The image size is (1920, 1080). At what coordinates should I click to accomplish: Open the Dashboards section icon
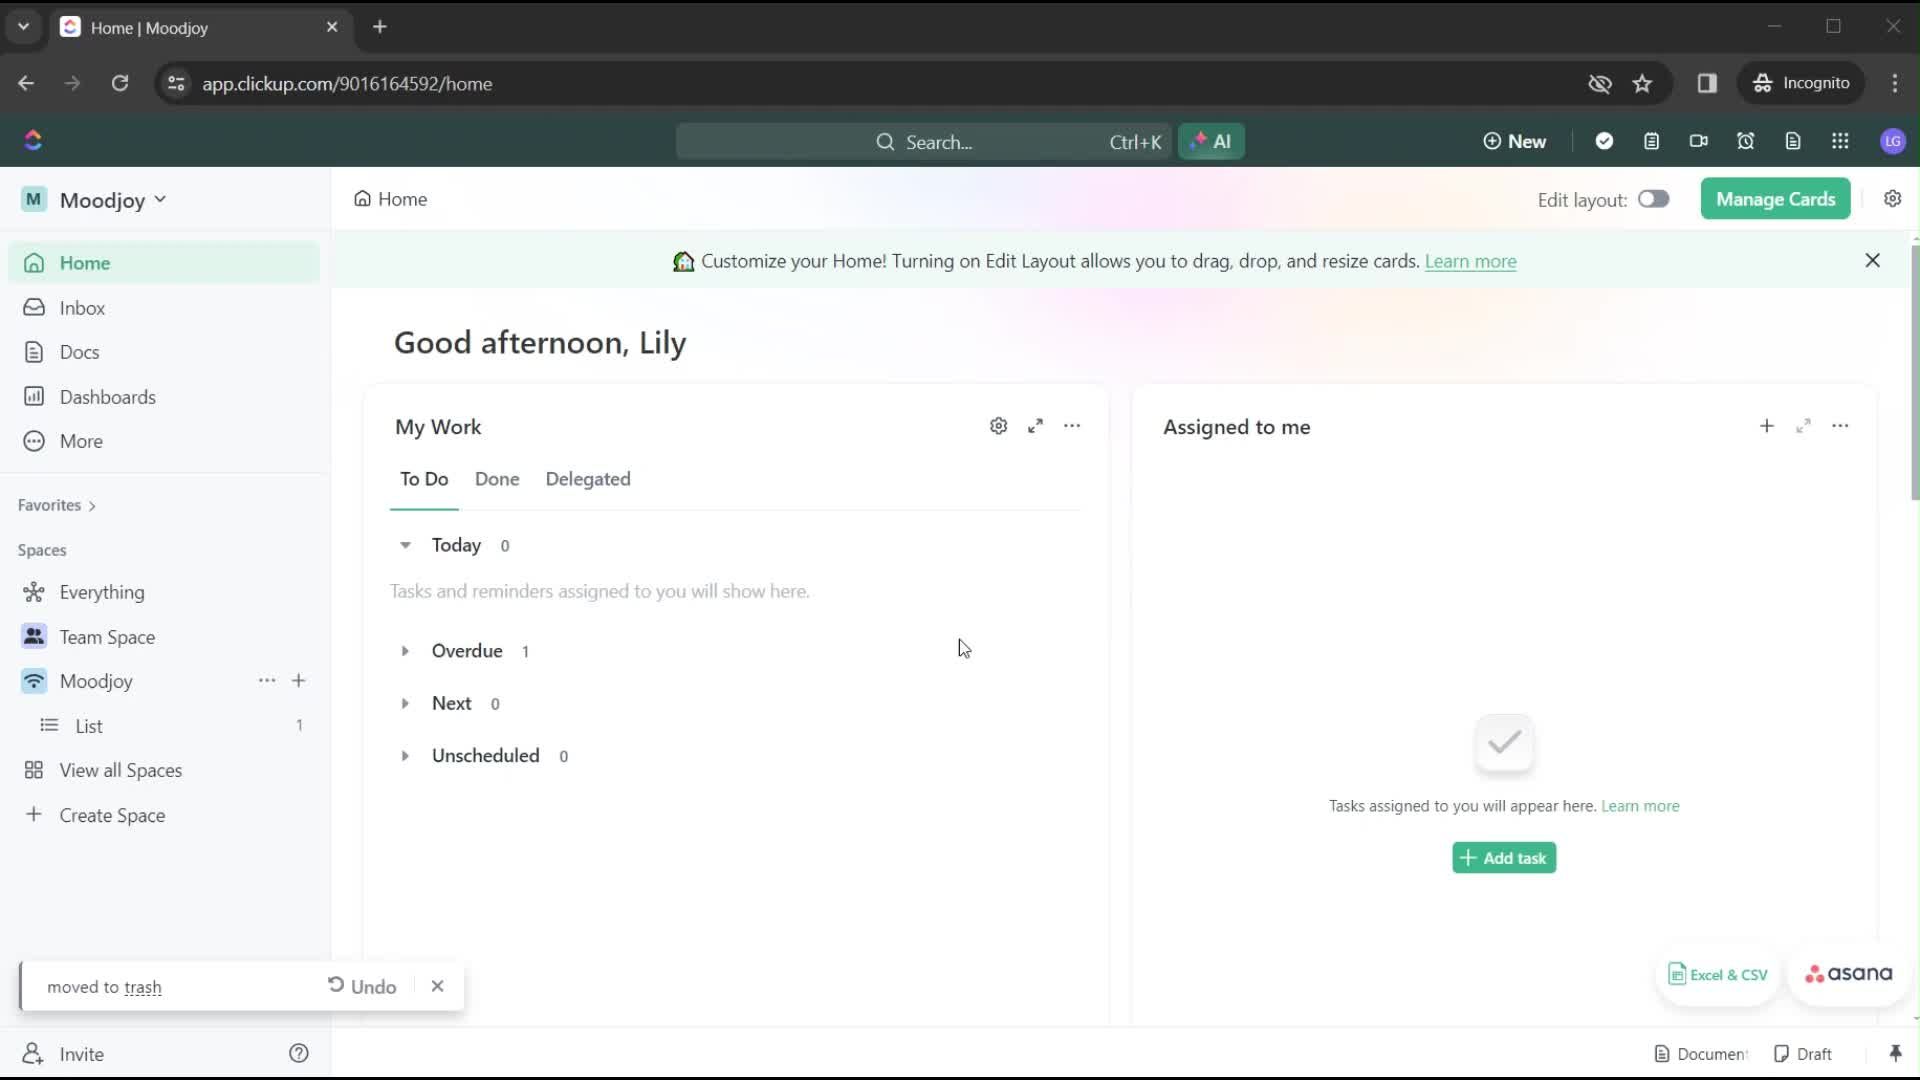(x=34, y=397)
